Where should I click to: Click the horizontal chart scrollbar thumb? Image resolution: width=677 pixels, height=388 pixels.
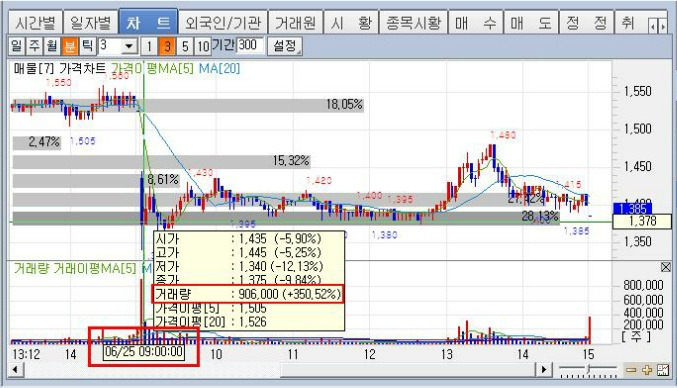(x=407, y=369)
